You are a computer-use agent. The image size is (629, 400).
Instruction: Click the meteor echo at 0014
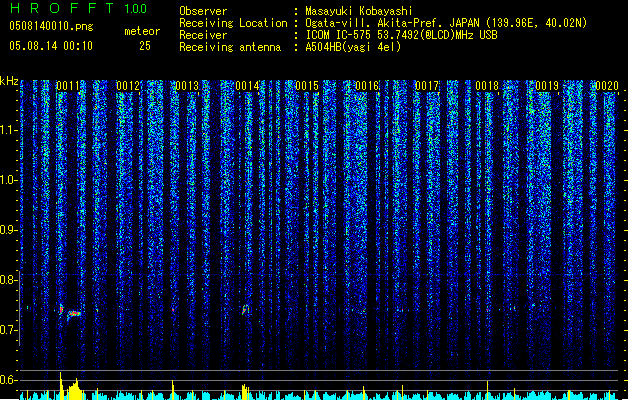pos(246,310)
